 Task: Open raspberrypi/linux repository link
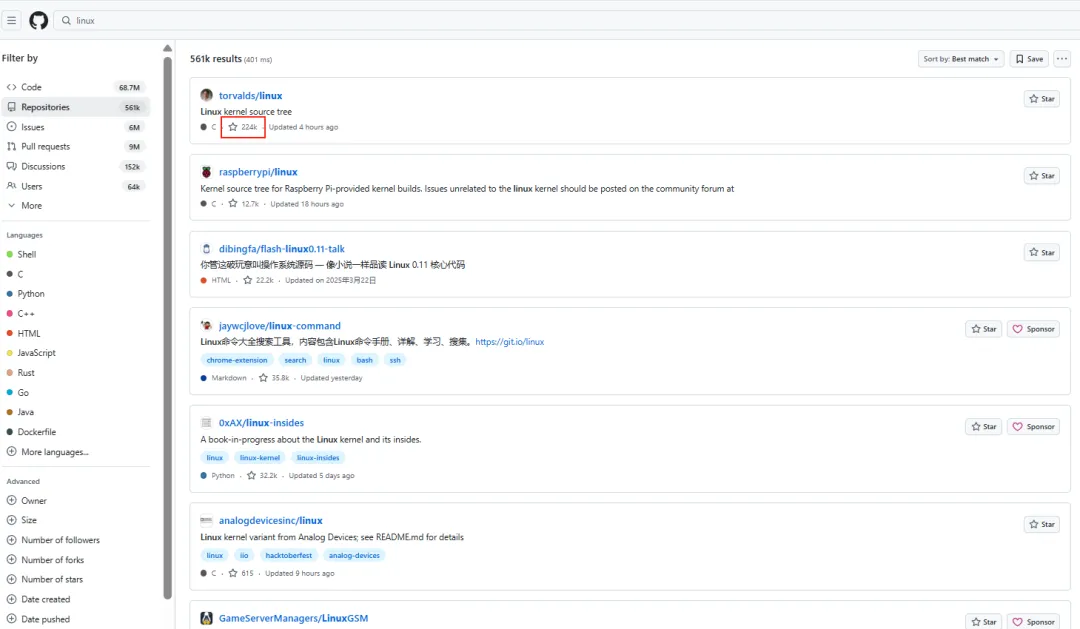[x=258, y=172]
